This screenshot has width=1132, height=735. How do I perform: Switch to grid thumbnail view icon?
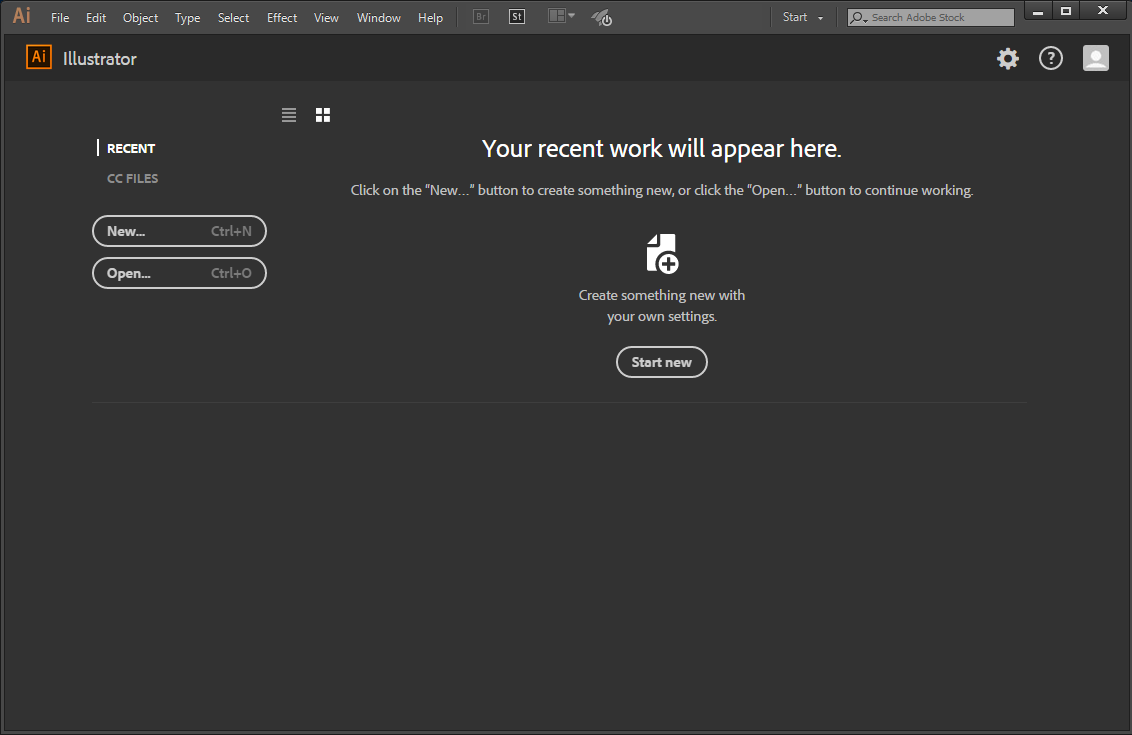[323, 115]
